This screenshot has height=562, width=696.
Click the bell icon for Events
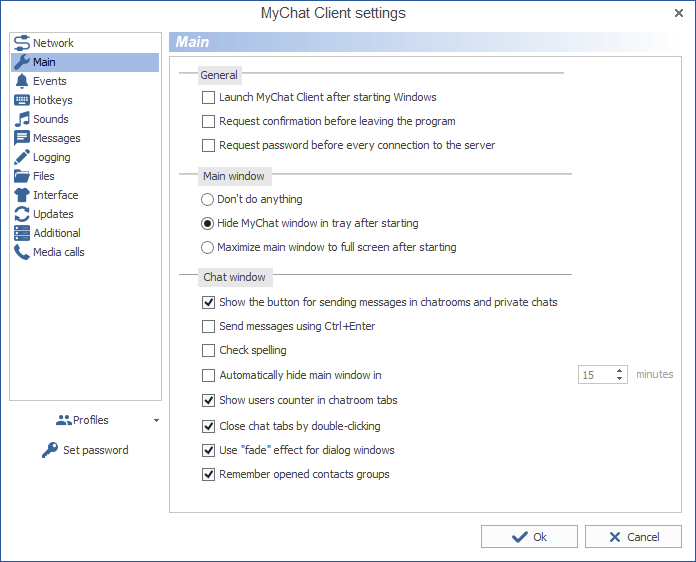tap(22, 81)
